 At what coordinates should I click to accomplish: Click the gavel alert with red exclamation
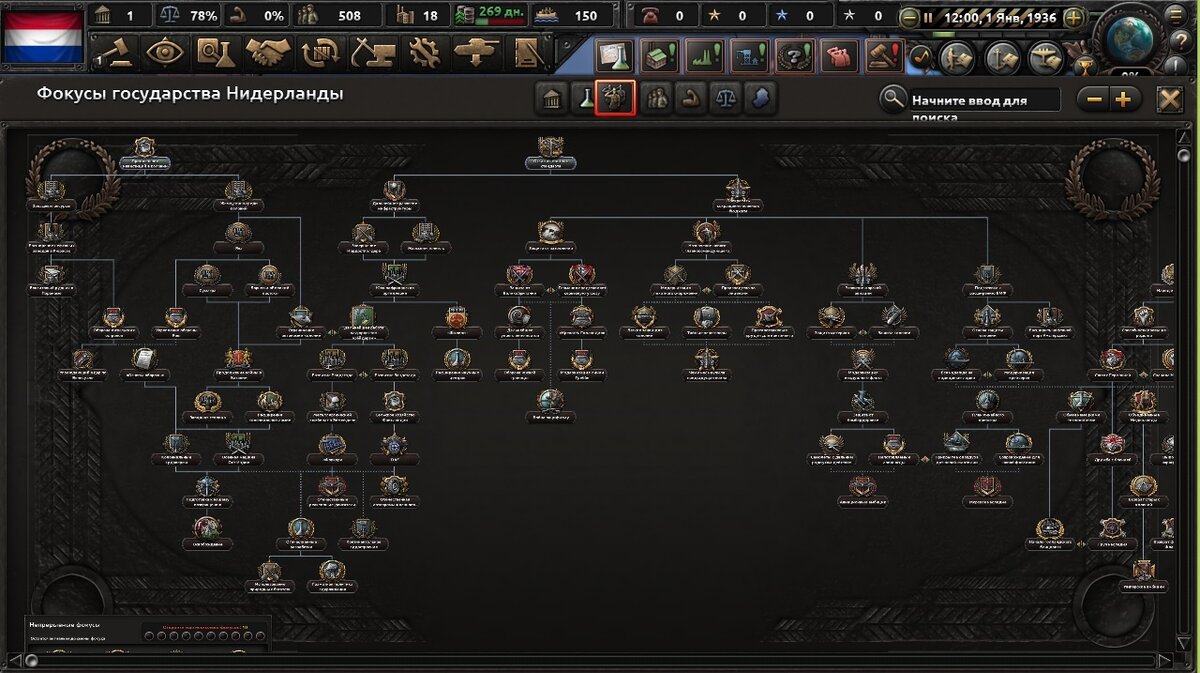884,56
